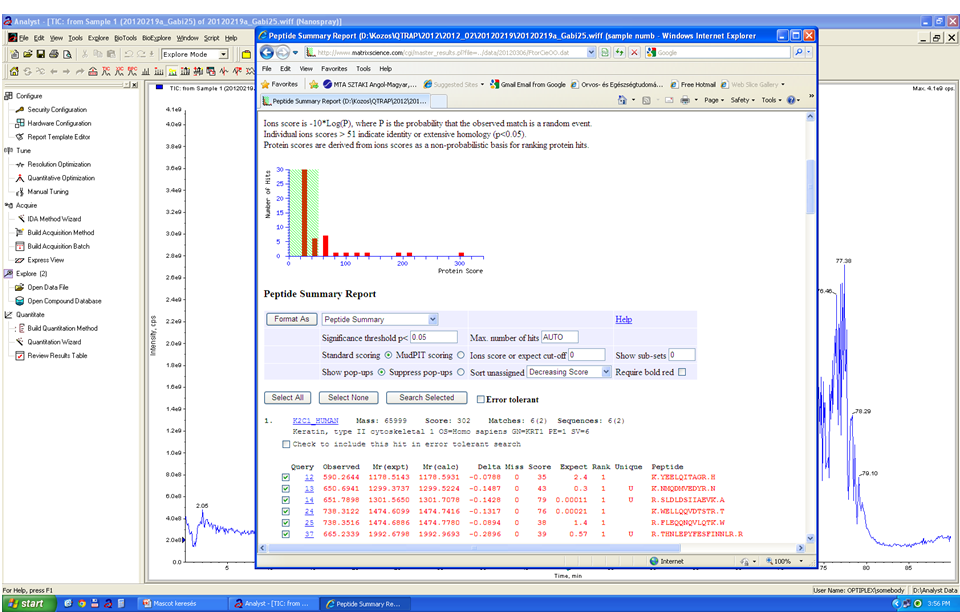This screenshot has width=960, height=612.
Task: Save icon in Analyst toolbar
Action: coord(41,54)
